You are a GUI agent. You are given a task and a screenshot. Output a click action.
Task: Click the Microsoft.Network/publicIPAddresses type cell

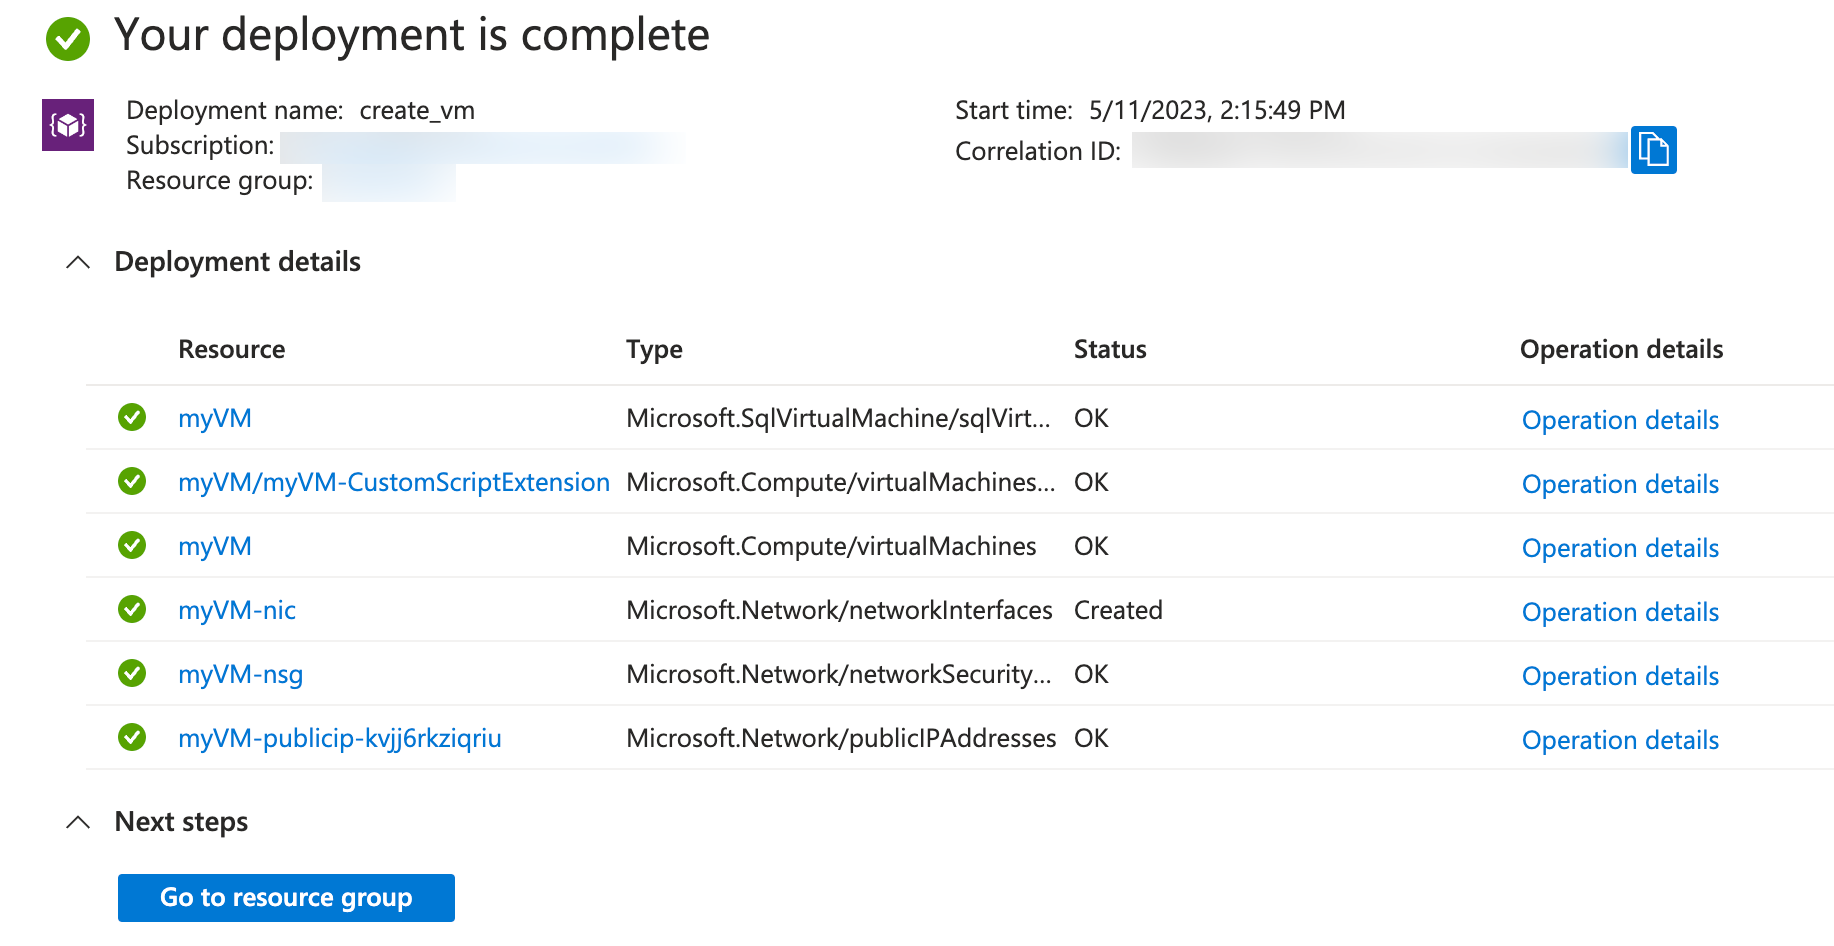tap(841, 738)
